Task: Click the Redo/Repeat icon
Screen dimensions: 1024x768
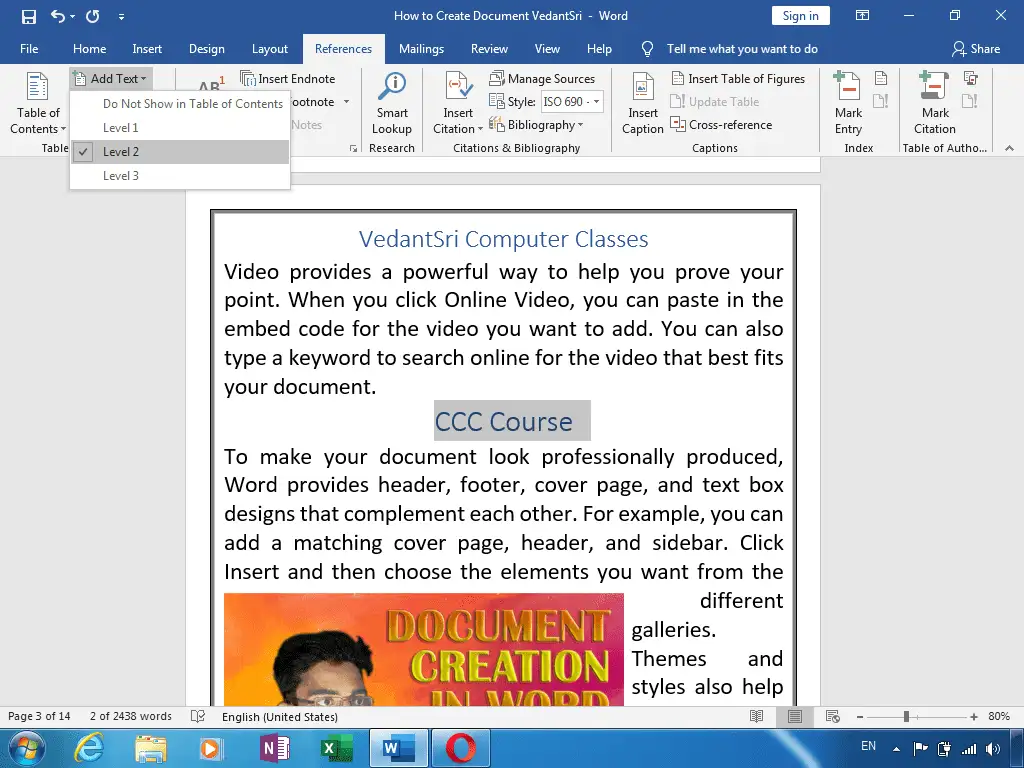Action: [93, 16]
